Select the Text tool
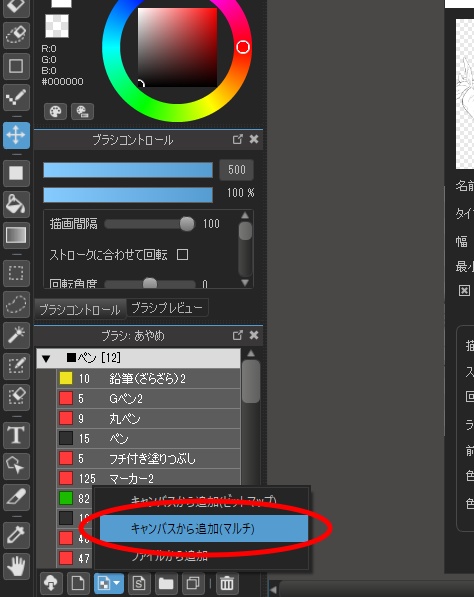Viewport: 474px width, 597px height. (16, 435)
